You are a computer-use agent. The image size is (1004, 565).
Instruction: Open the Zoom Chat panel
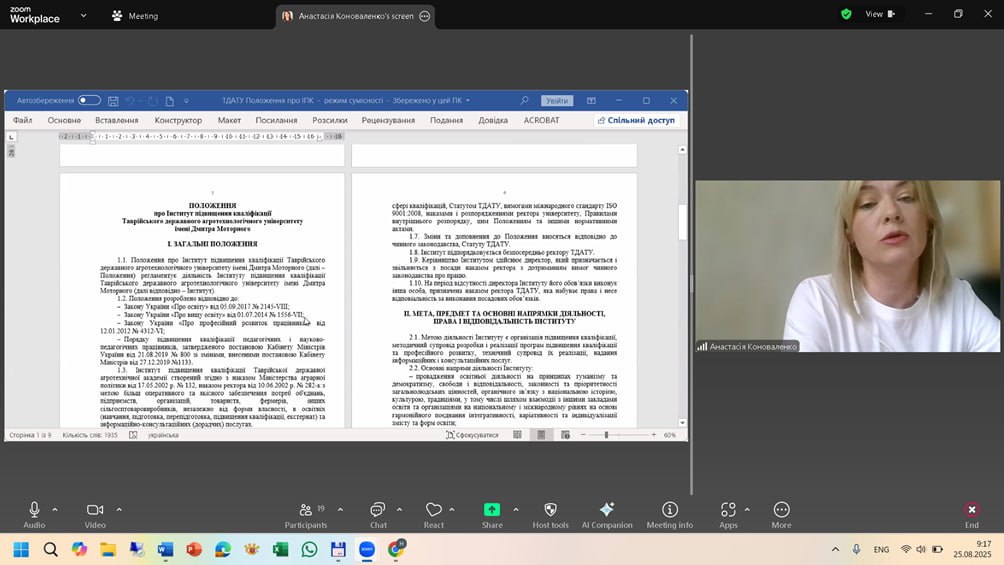(377, 510)
